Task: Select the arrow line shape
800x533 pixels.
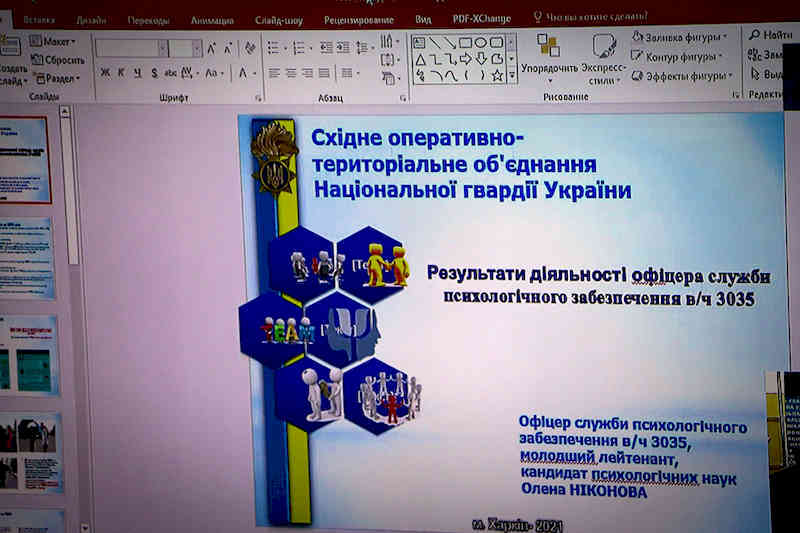Action: [x=449, y=43]
